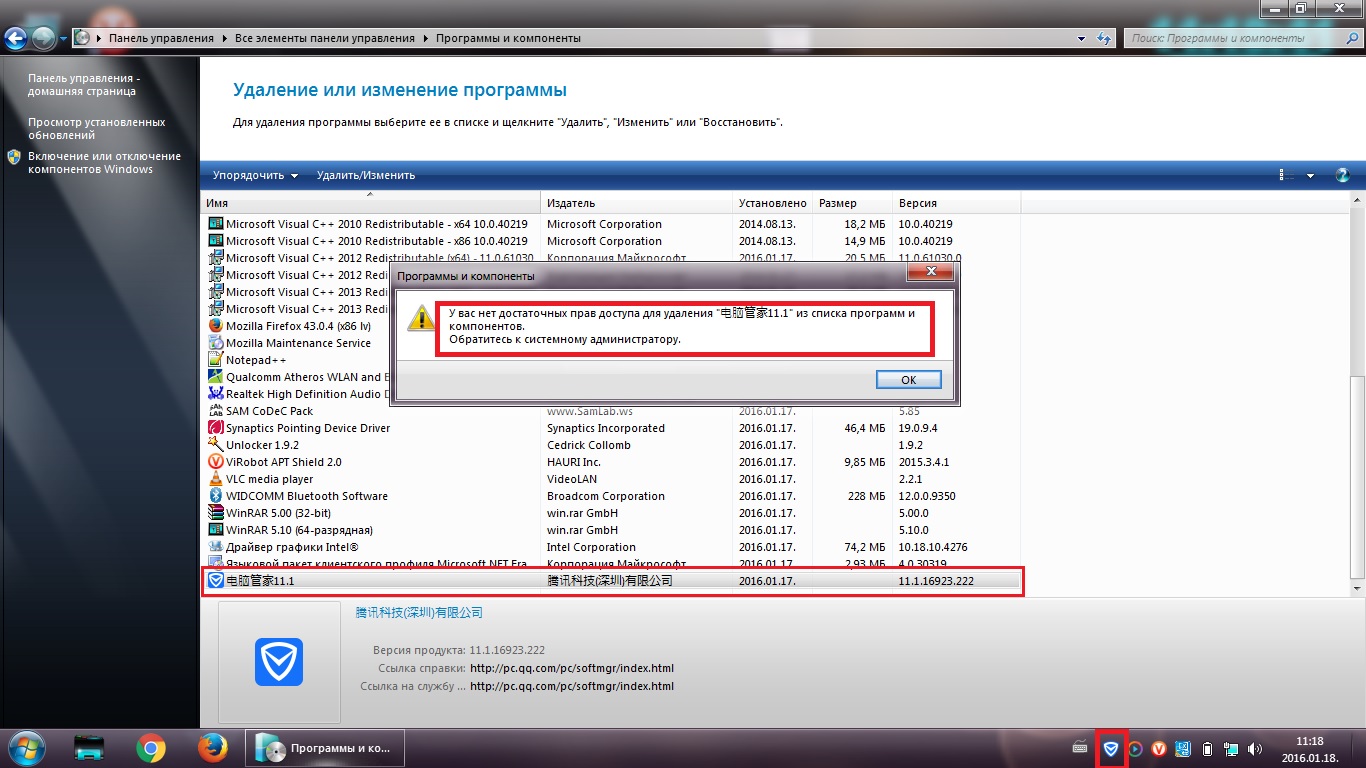Select the ViRobot APT Shield 2.0 icon
The image size is (1366, 768).
coord(215,462)
